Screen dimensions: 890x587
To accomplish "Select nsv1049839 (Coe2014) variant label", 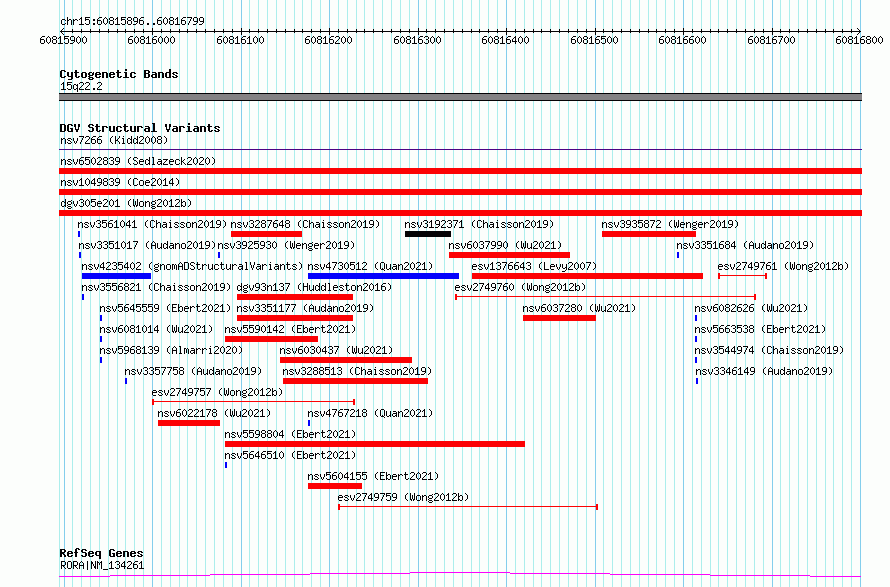I will 120,182.
